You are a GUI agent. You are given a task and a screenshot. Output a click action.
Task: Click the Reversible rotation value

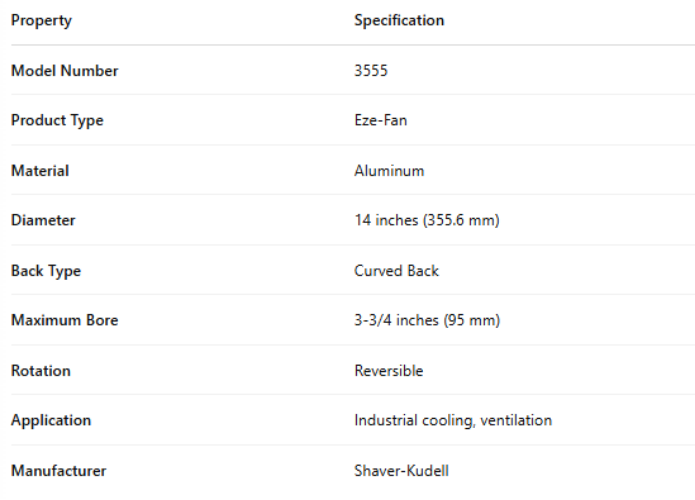click(x=388, y=371)
